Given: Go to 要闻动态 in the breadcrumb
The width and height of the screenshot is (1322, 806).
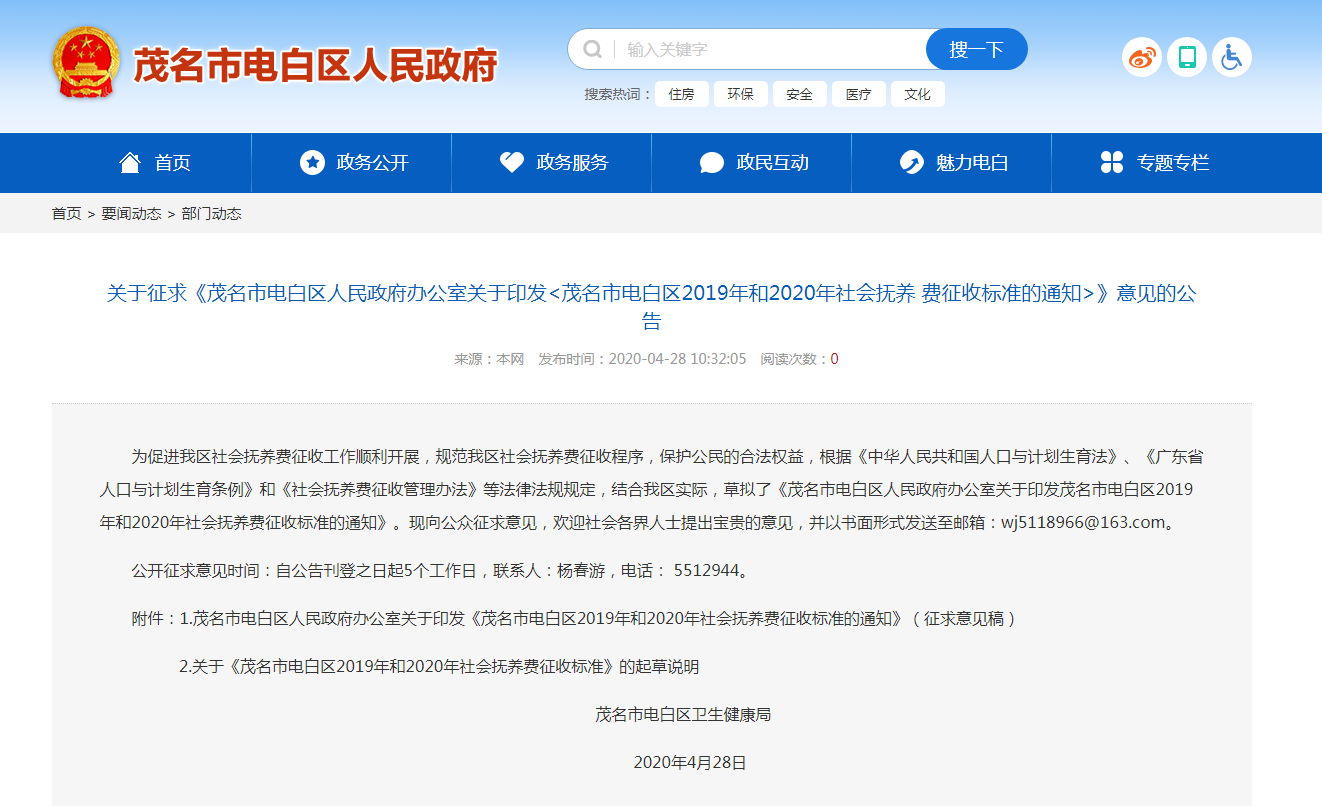Looking at the screenshot, I should [x=131, y=214].
